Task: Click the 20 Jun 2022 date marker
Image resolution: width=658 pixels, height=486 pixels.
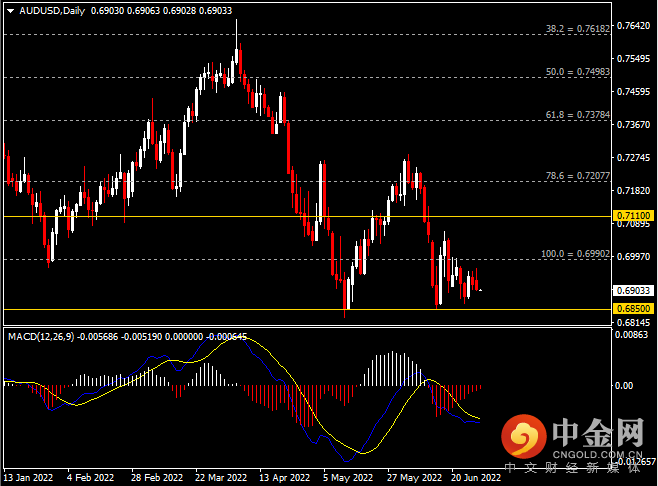Action: pos(475,478)
